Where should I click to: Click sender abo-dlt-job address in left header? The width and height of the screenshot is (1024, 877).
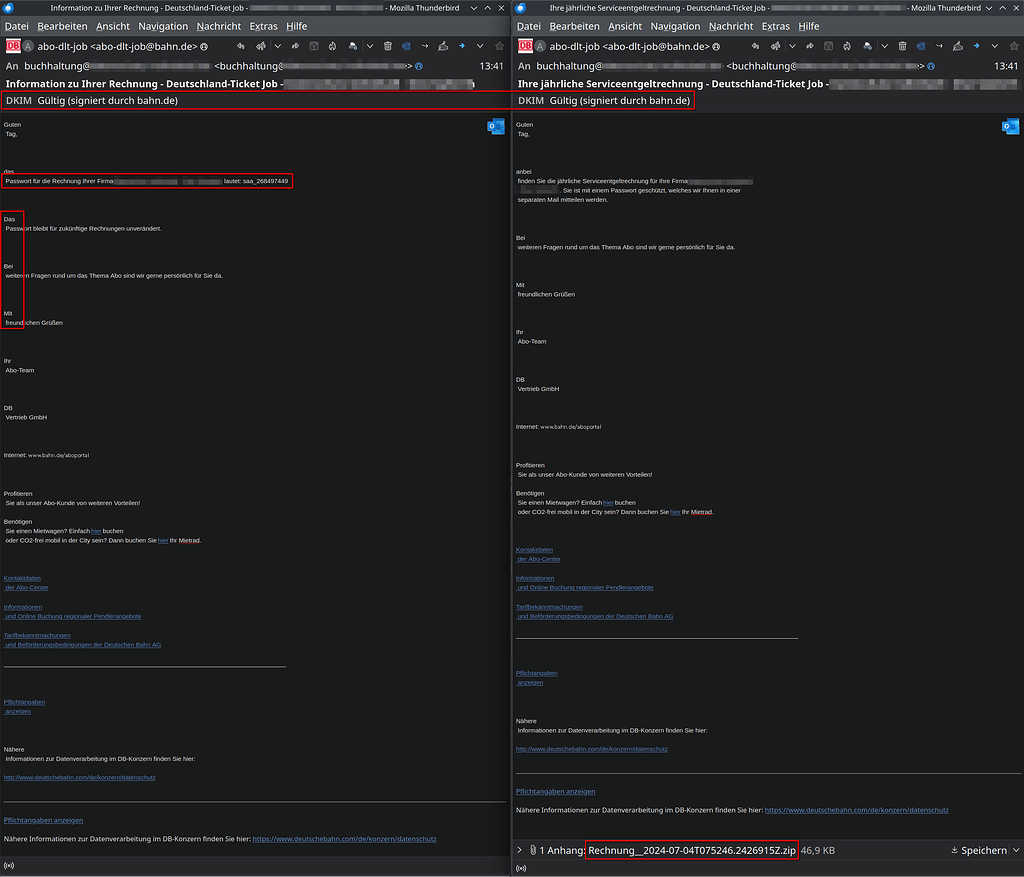pyautogui.click(x=116, y=47)
